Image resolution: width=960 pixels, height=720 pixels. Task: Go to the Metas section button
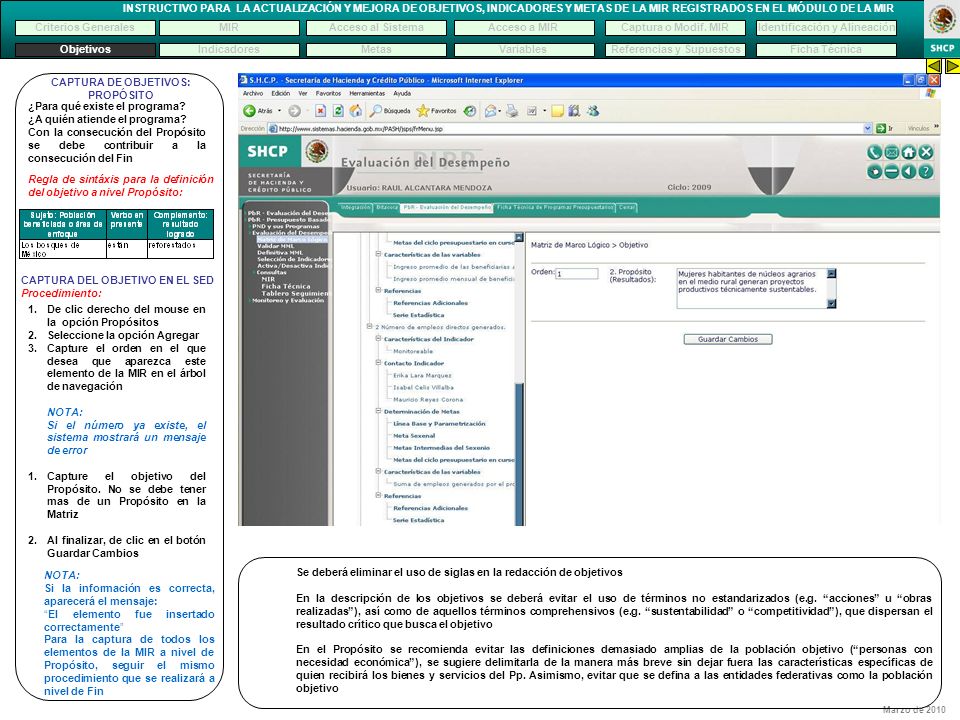tap(376, 50)
